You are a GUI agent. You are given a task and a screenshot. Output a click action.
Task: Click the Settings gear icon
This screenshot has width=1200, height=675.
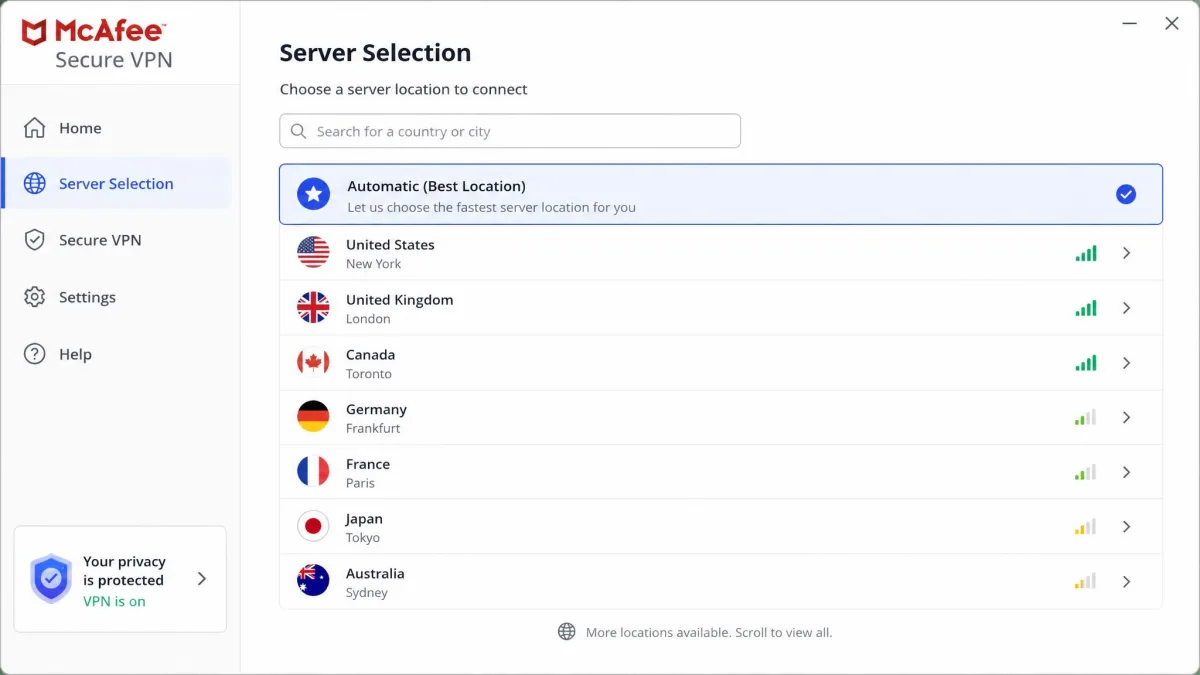[x=35, y=297]
